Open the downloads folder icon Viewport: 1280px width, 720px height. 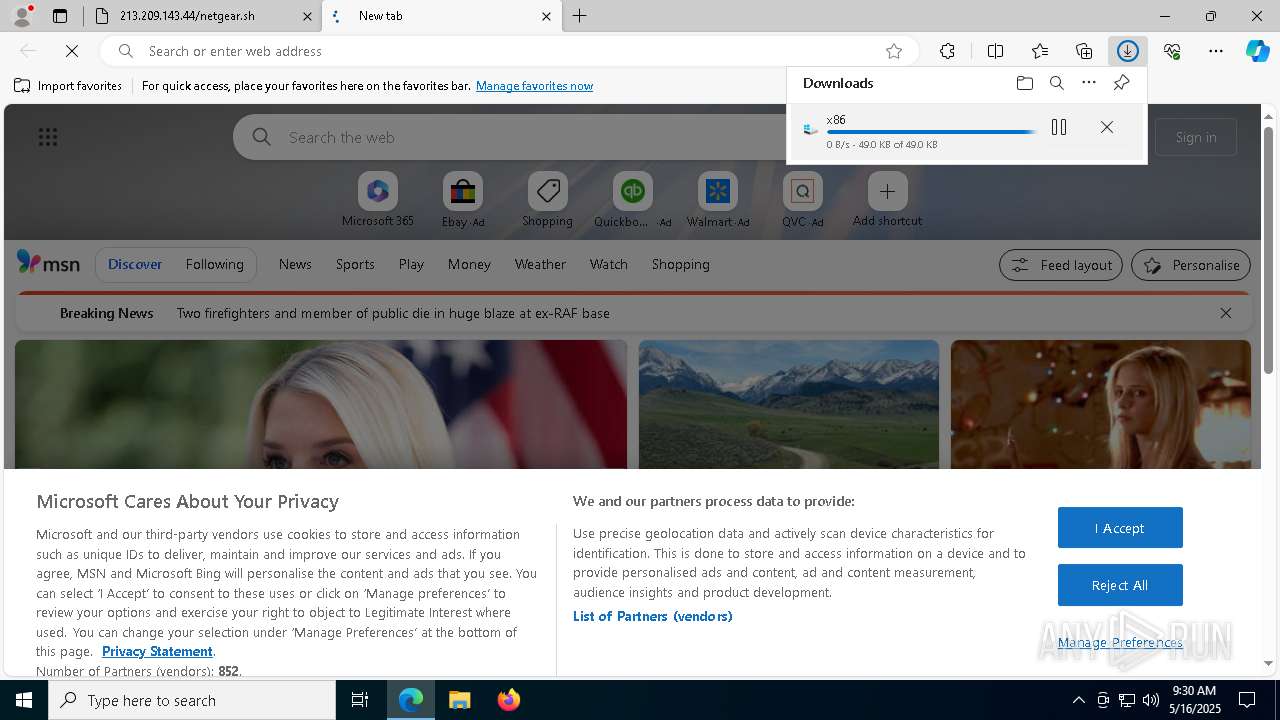tap(1025, 83)
